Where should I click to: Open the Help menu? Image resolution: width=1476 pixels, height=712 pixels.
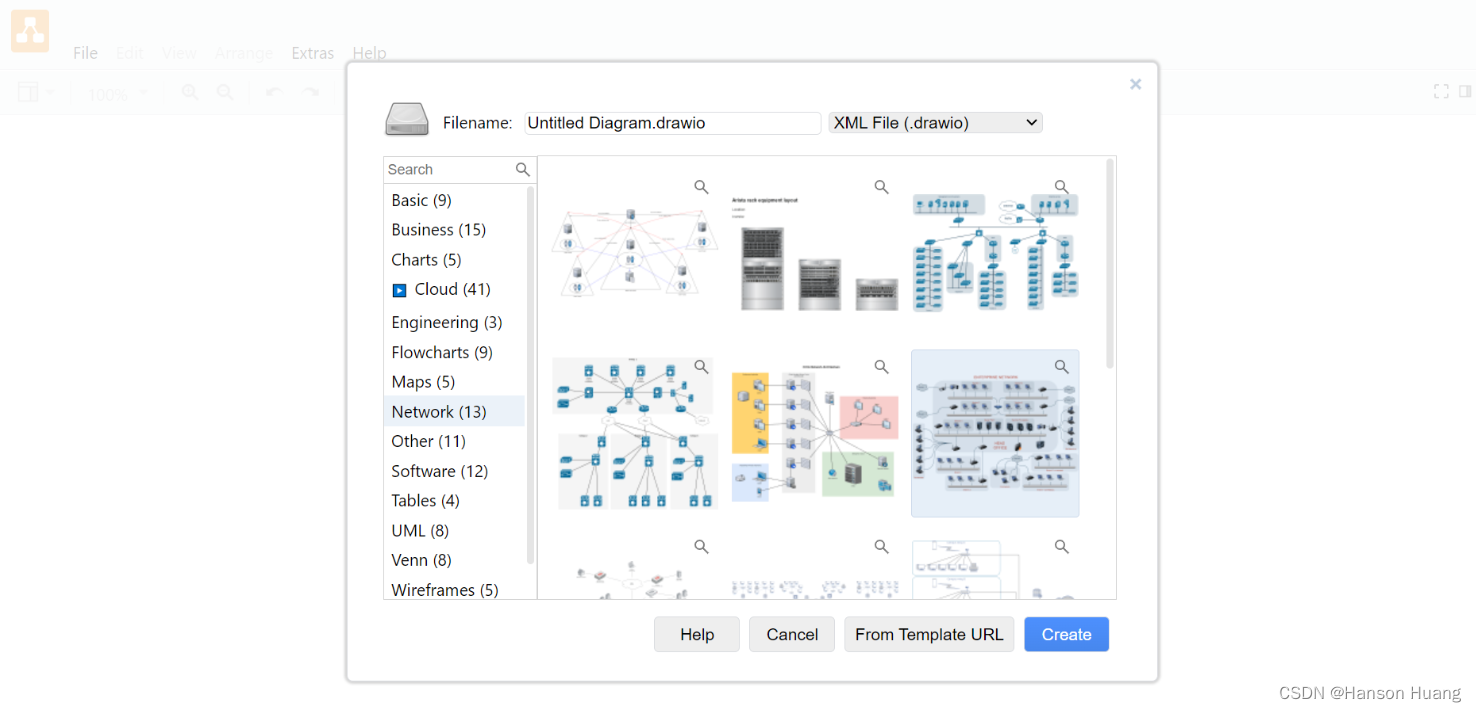point(369,53)
